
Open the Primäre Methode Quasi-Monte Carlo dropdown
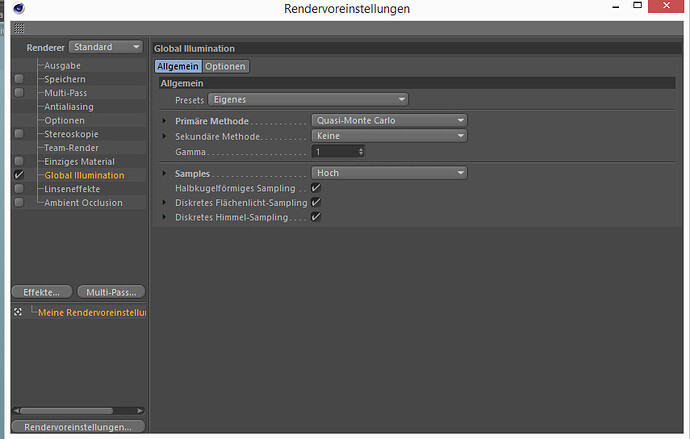[389, 121]
